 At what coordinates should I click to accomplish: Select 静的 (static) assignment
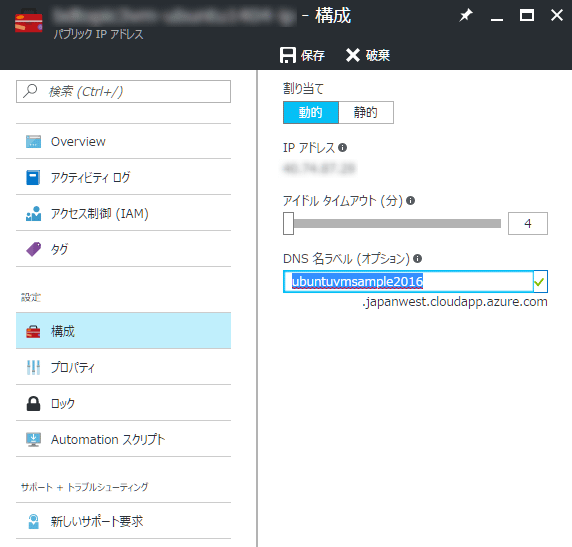tap(366, 112)
